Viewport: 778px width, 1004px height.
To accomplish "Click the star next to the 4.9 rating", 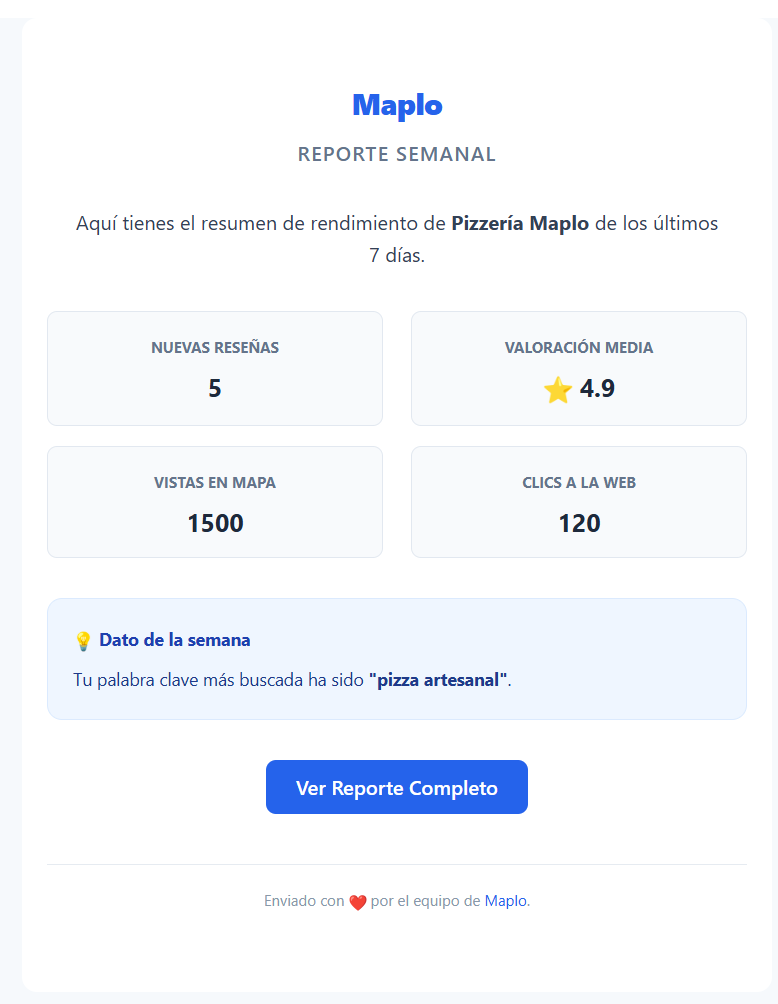I will [557, 389].
